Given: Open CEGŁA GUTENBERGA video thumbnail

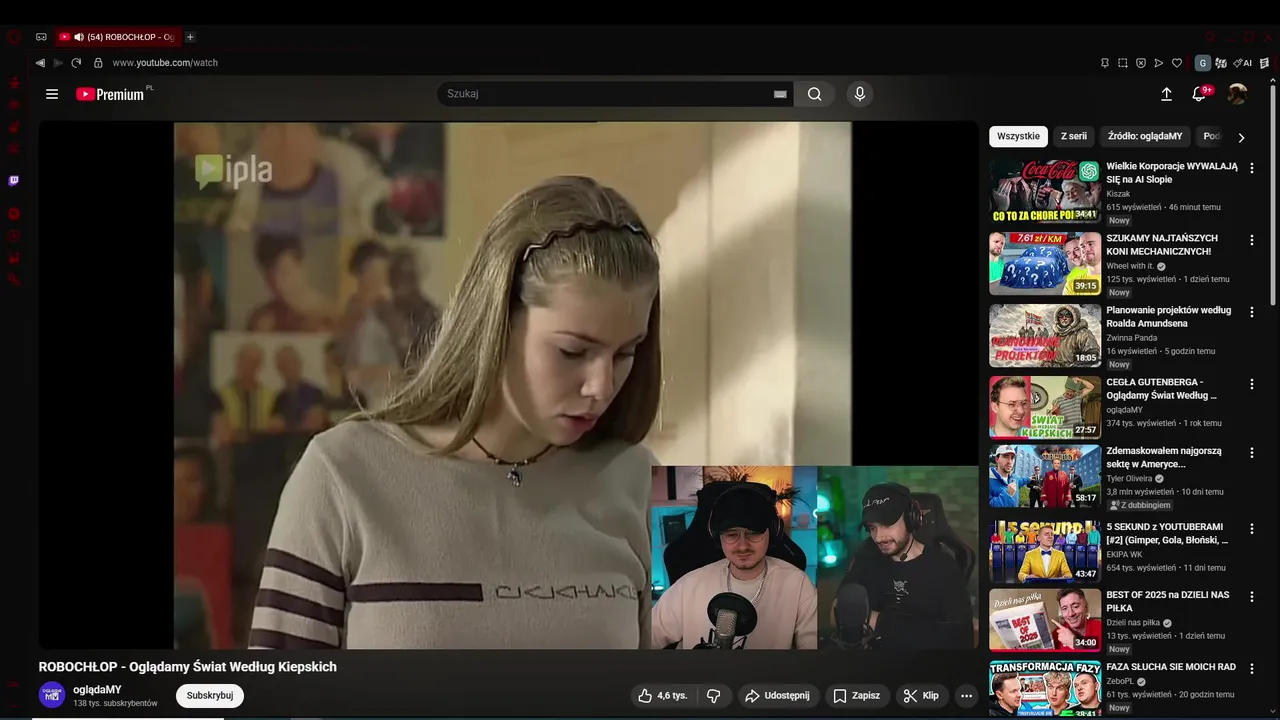Looking at the screenshot, I should [1045, 407].
